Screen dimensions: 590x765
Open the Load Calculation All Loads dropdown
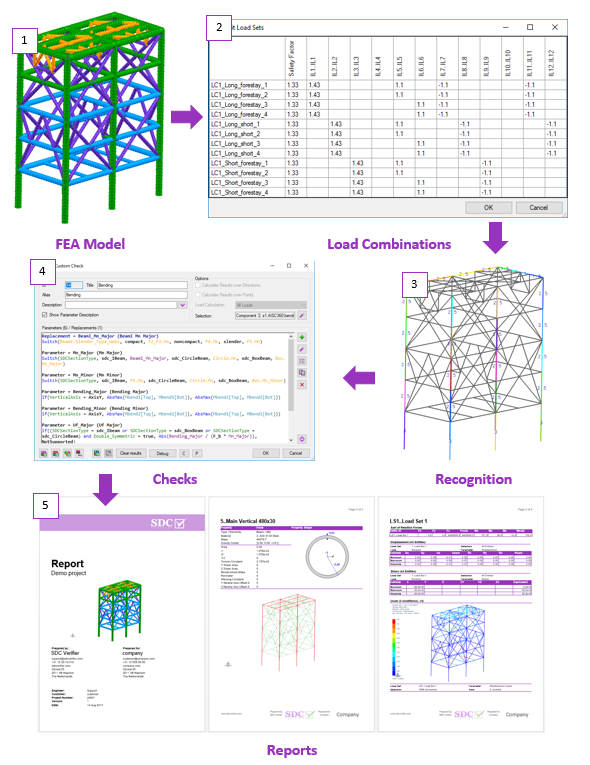pos(270,305)
